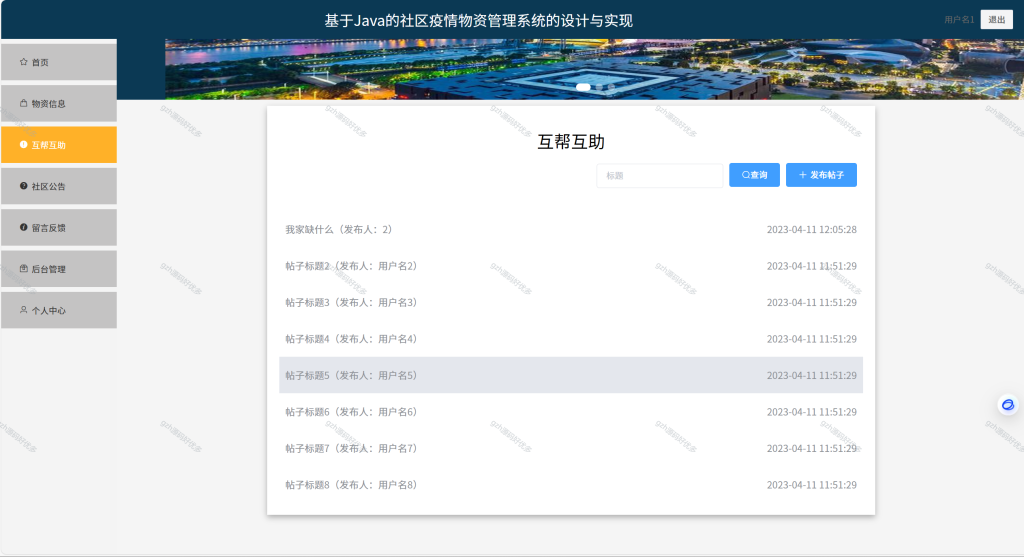Click the 用户名1 label in header
Viewport: 1024px width, 557px height.
point(959,20)
